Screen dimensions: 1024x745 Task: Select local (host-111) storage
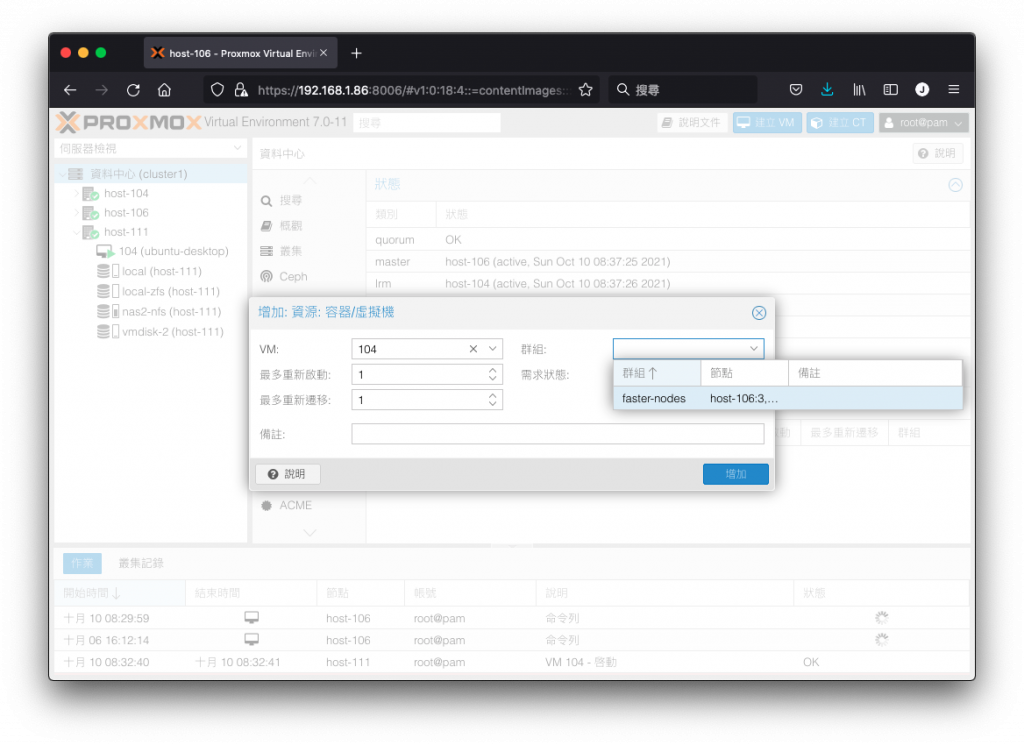161,272
